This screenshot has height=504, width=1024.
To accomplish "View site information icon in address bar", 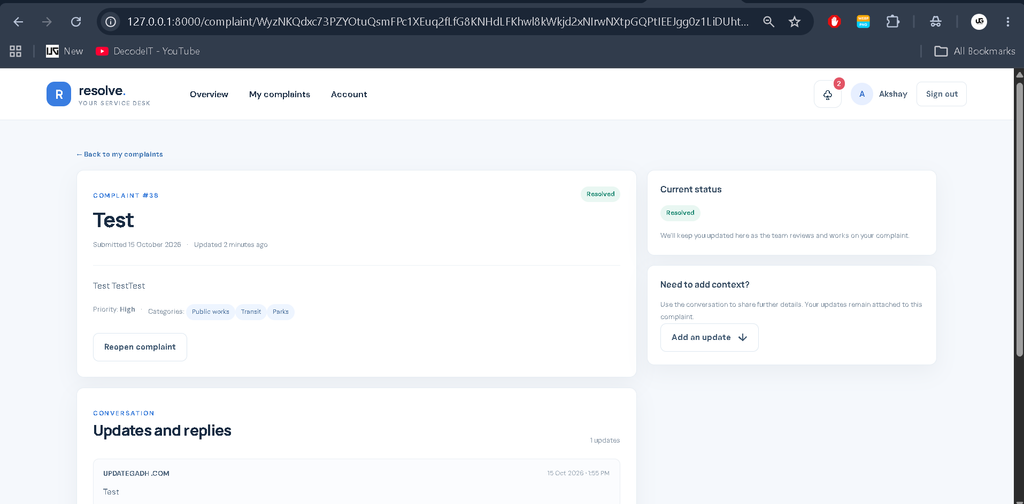I will [112, 22].
